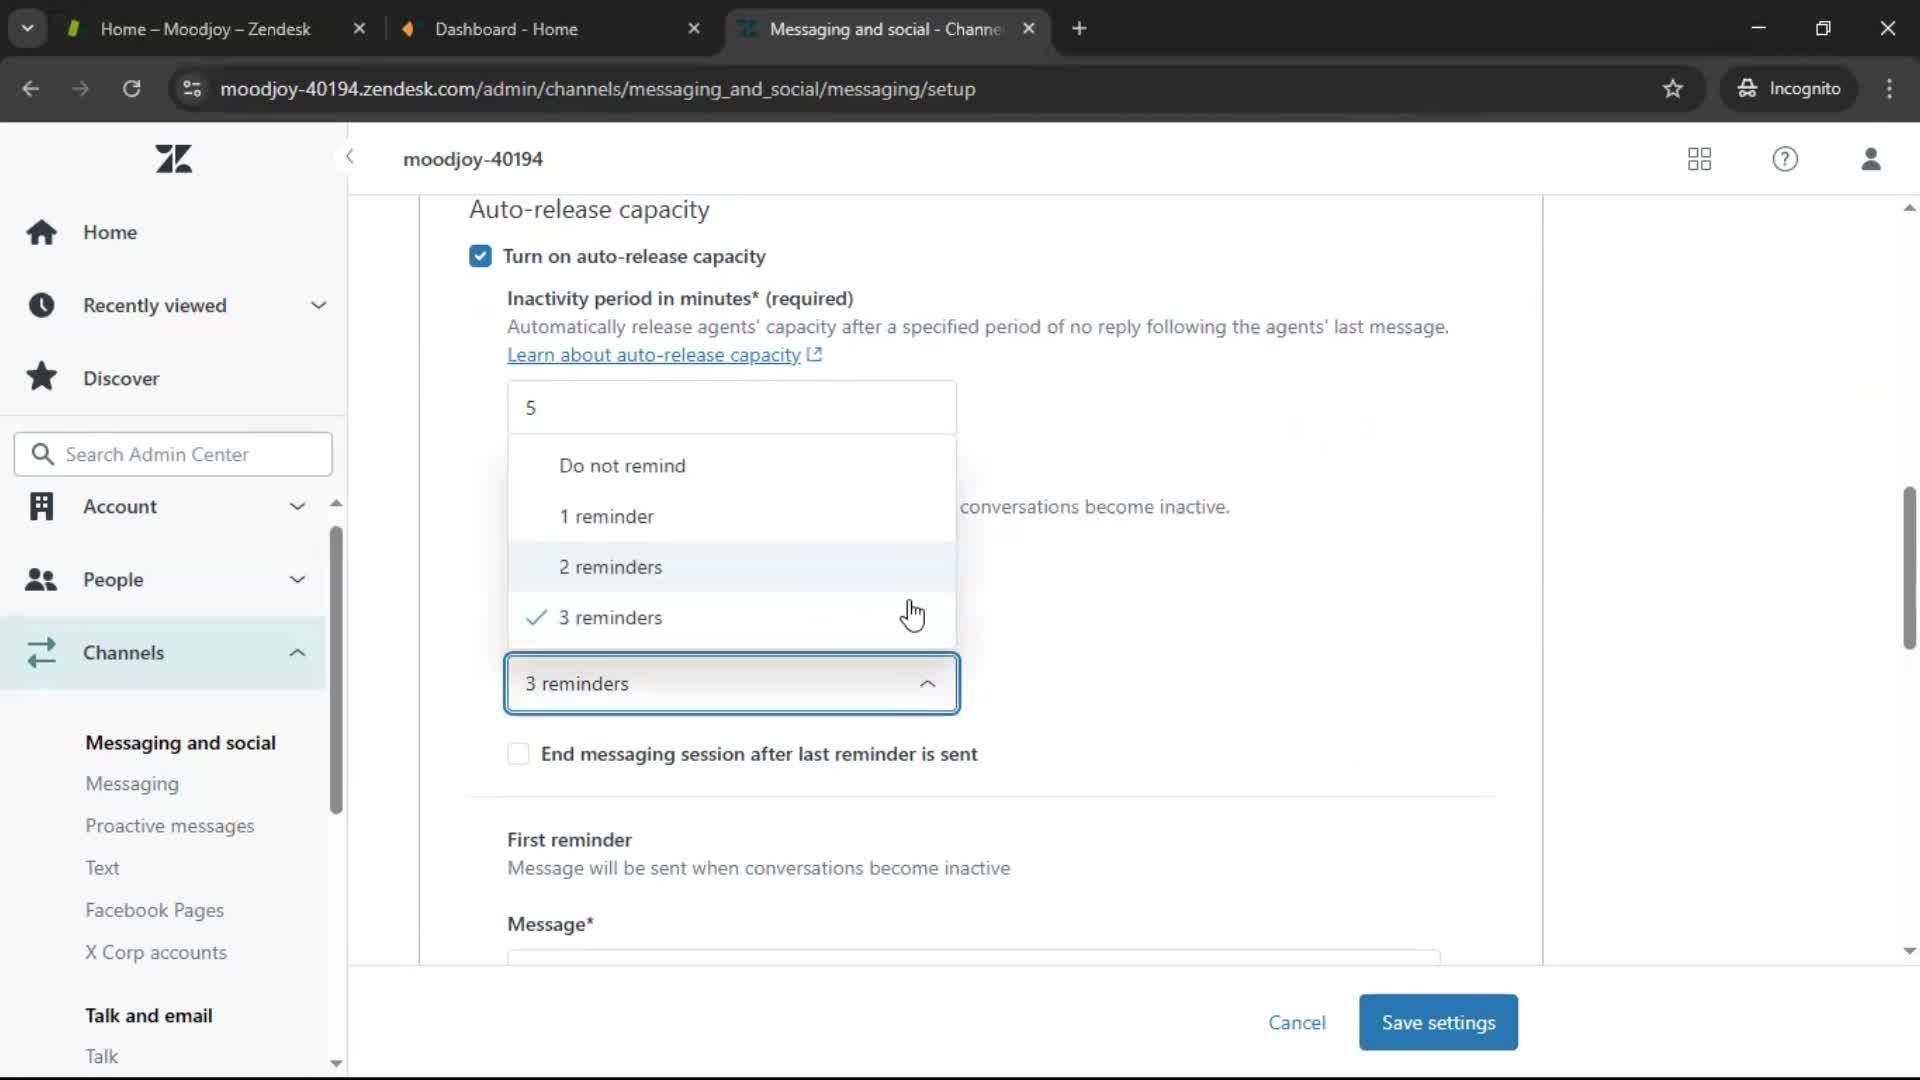Toggle Turn on auto-release capacity checkbox
Screen dimensions: 1920x1080
(x=480, y=256)
